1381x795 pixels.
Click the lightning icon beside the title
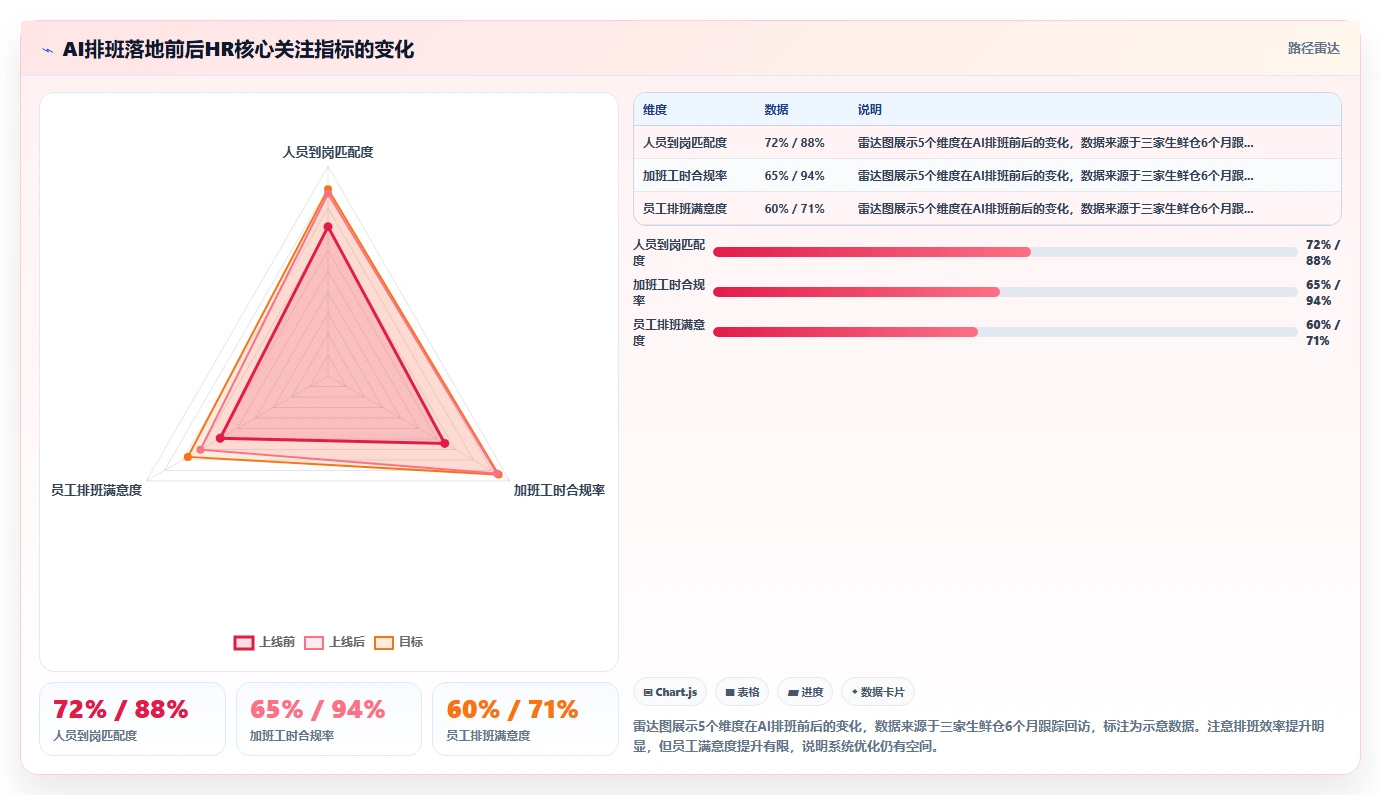point(47,50)
